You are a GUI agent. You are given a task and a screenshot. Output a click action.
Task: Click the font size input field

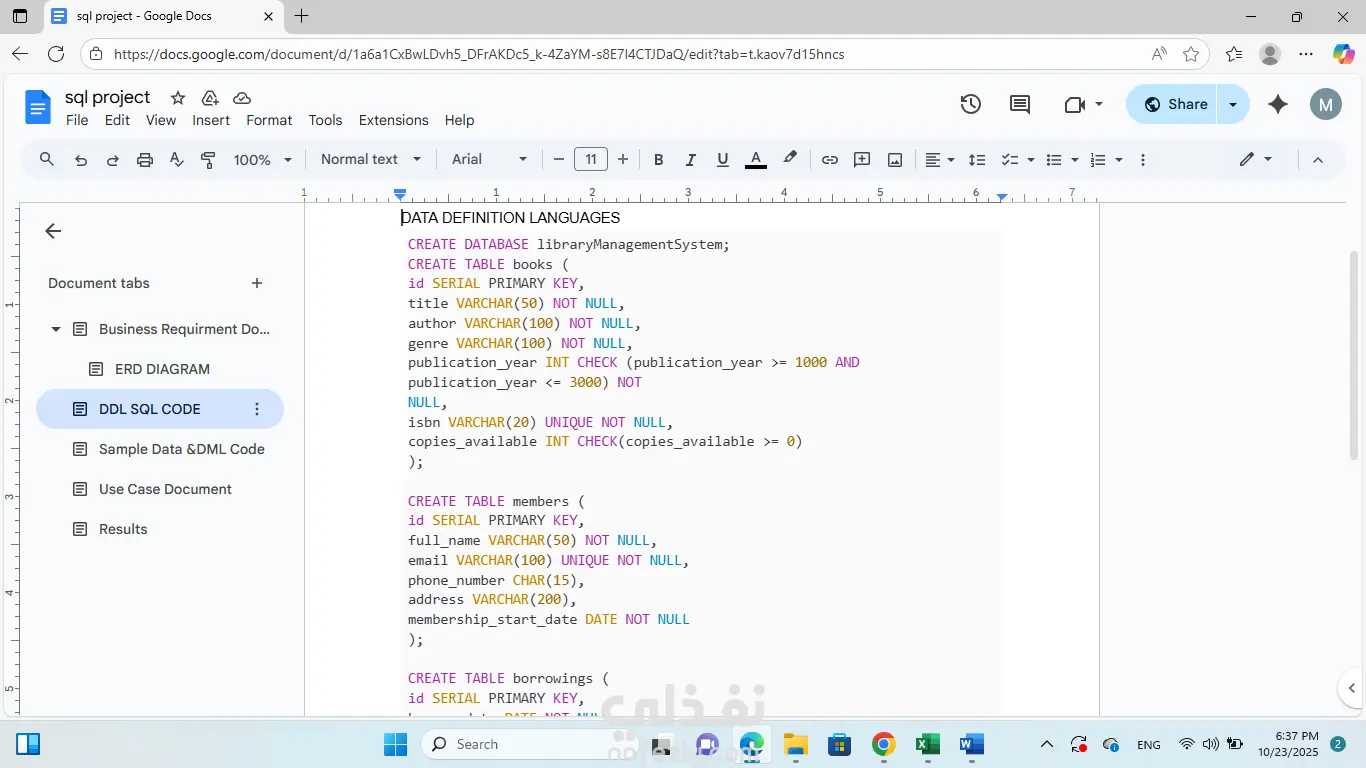click(591, 160)
